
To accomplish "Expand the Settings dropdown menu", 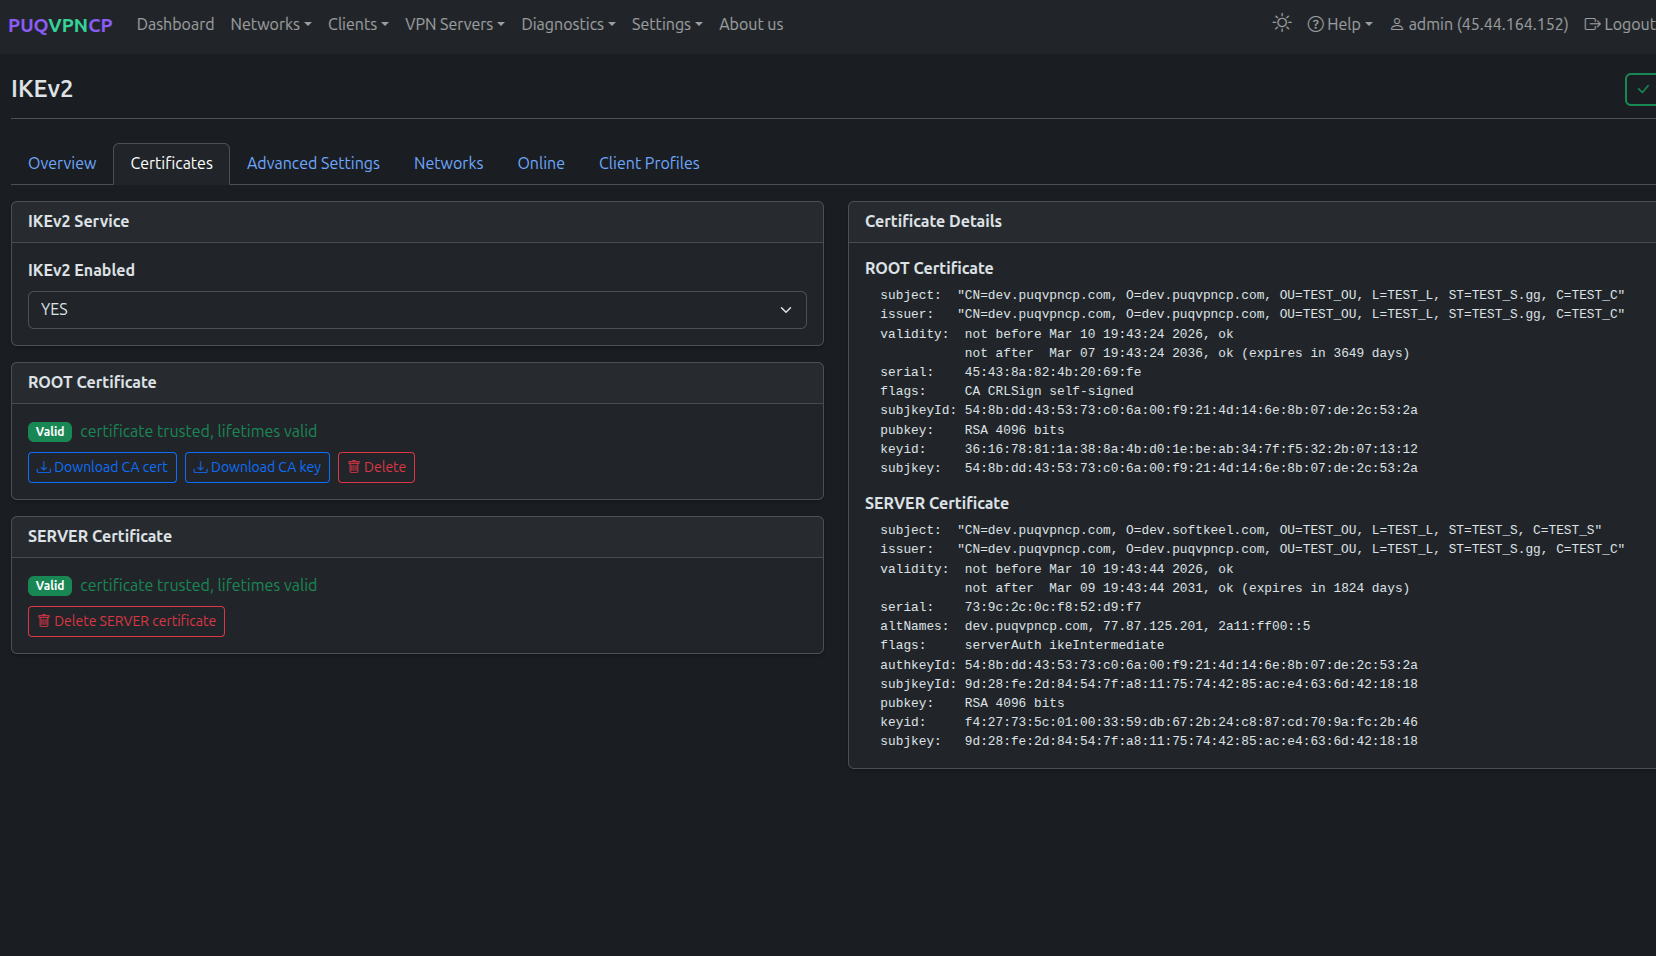I will [x=667, y=24].
